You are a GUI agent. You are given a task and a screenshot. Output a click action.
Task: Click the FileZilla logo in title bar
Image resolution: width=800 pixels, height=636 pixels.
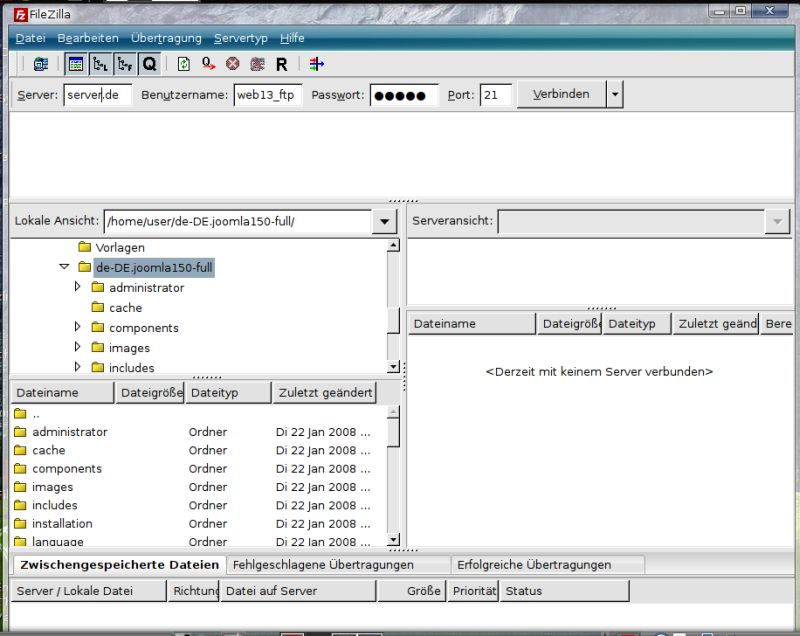tap(20, 15)
